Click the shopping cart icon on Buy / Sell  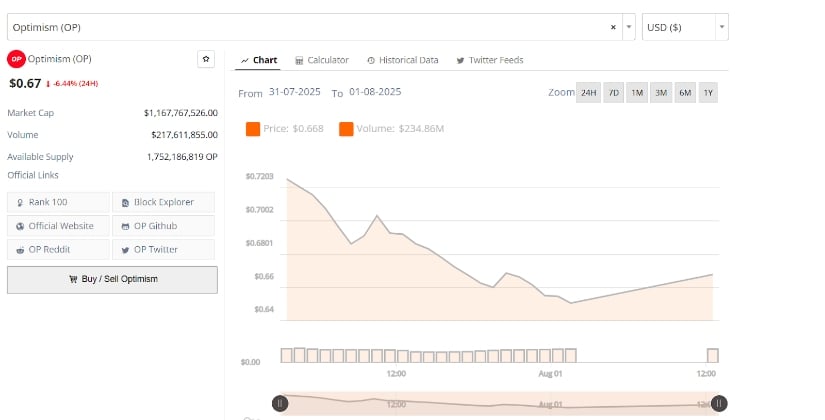[73, 279]
